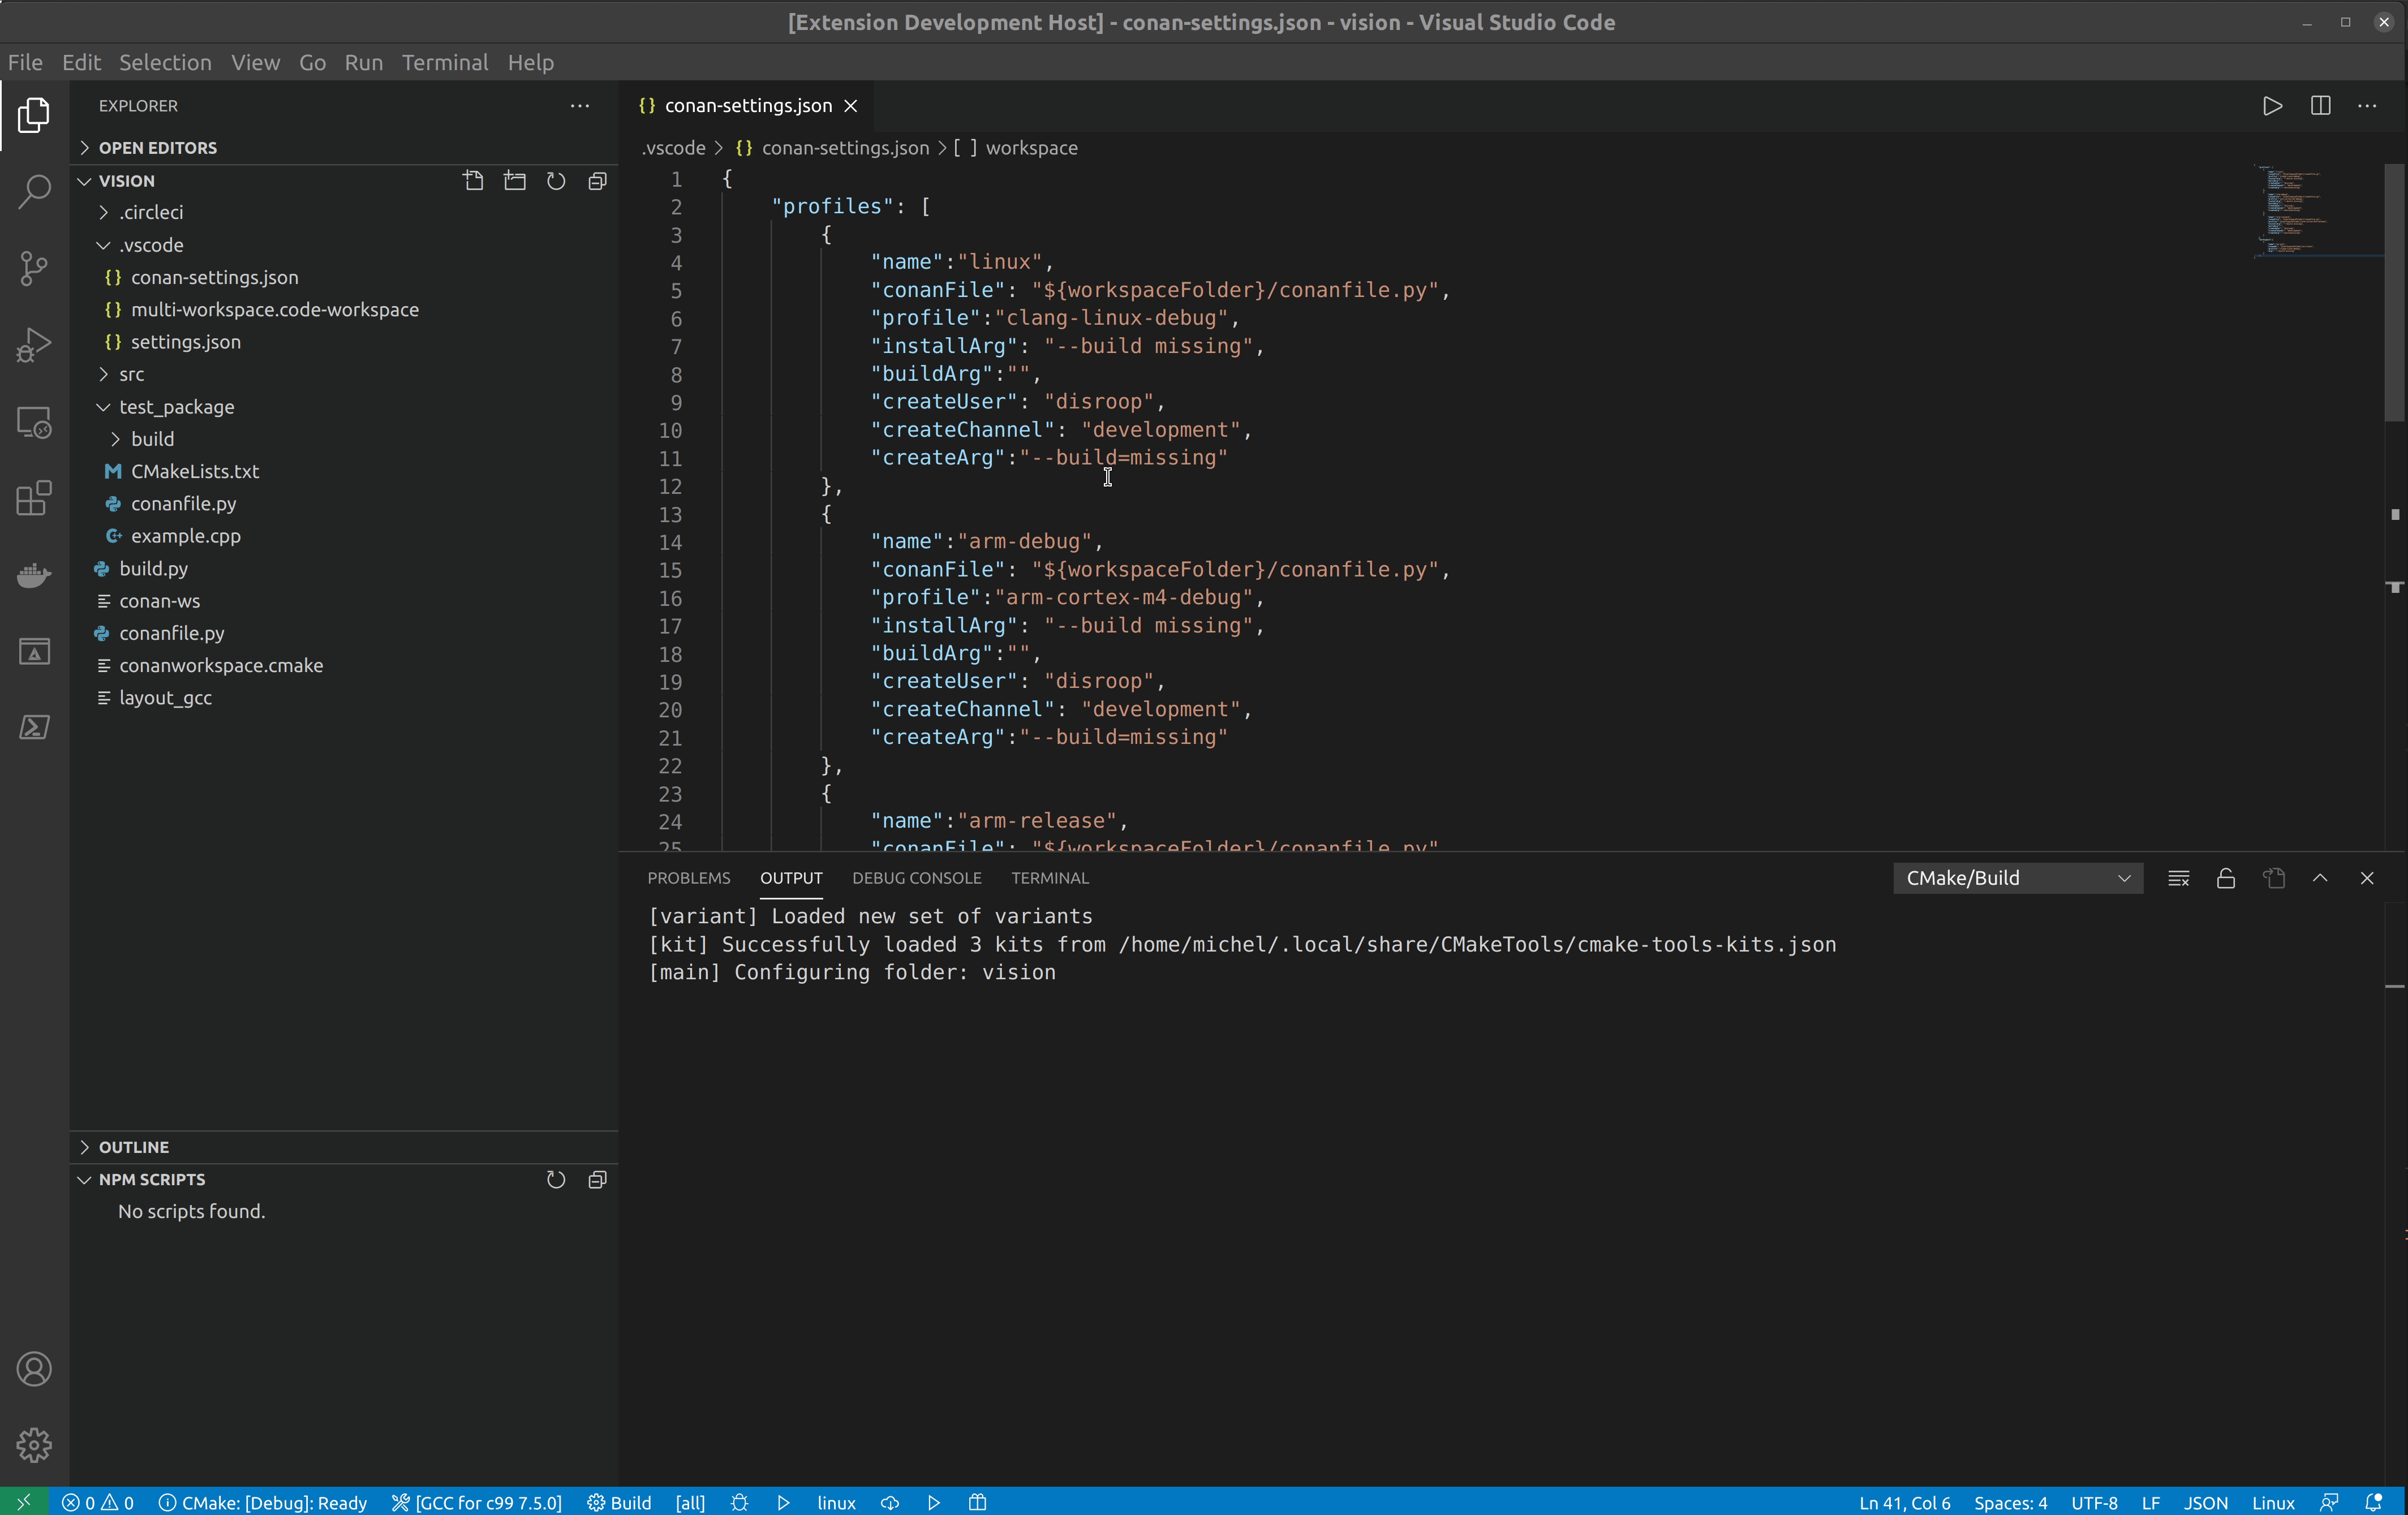Open the Search view in activity bar
Viewport: 2408px width, 1515px height.
[x=34, y=191]
